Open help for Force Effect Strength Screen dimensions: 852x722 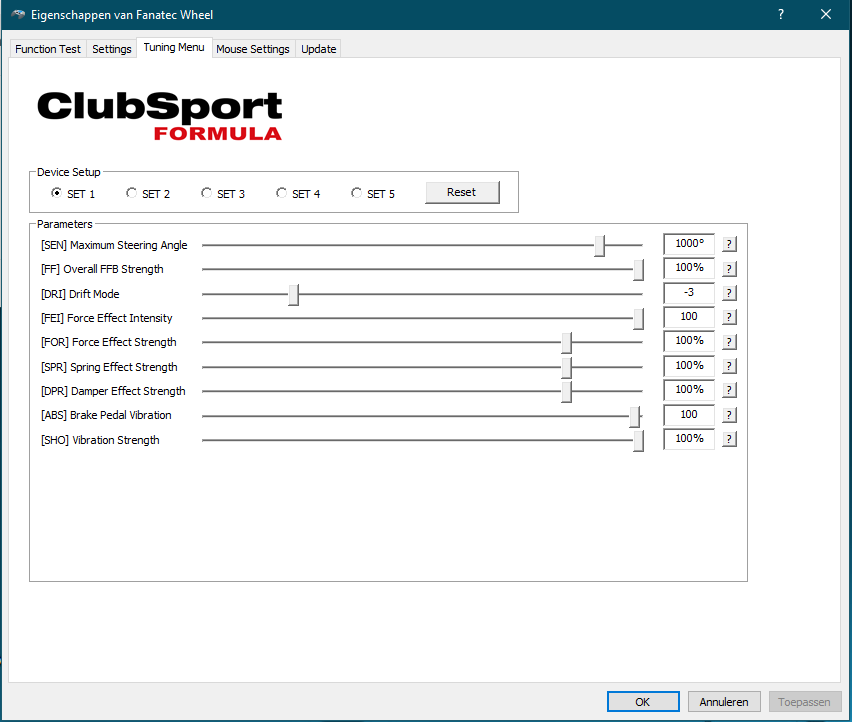[729, 342]
